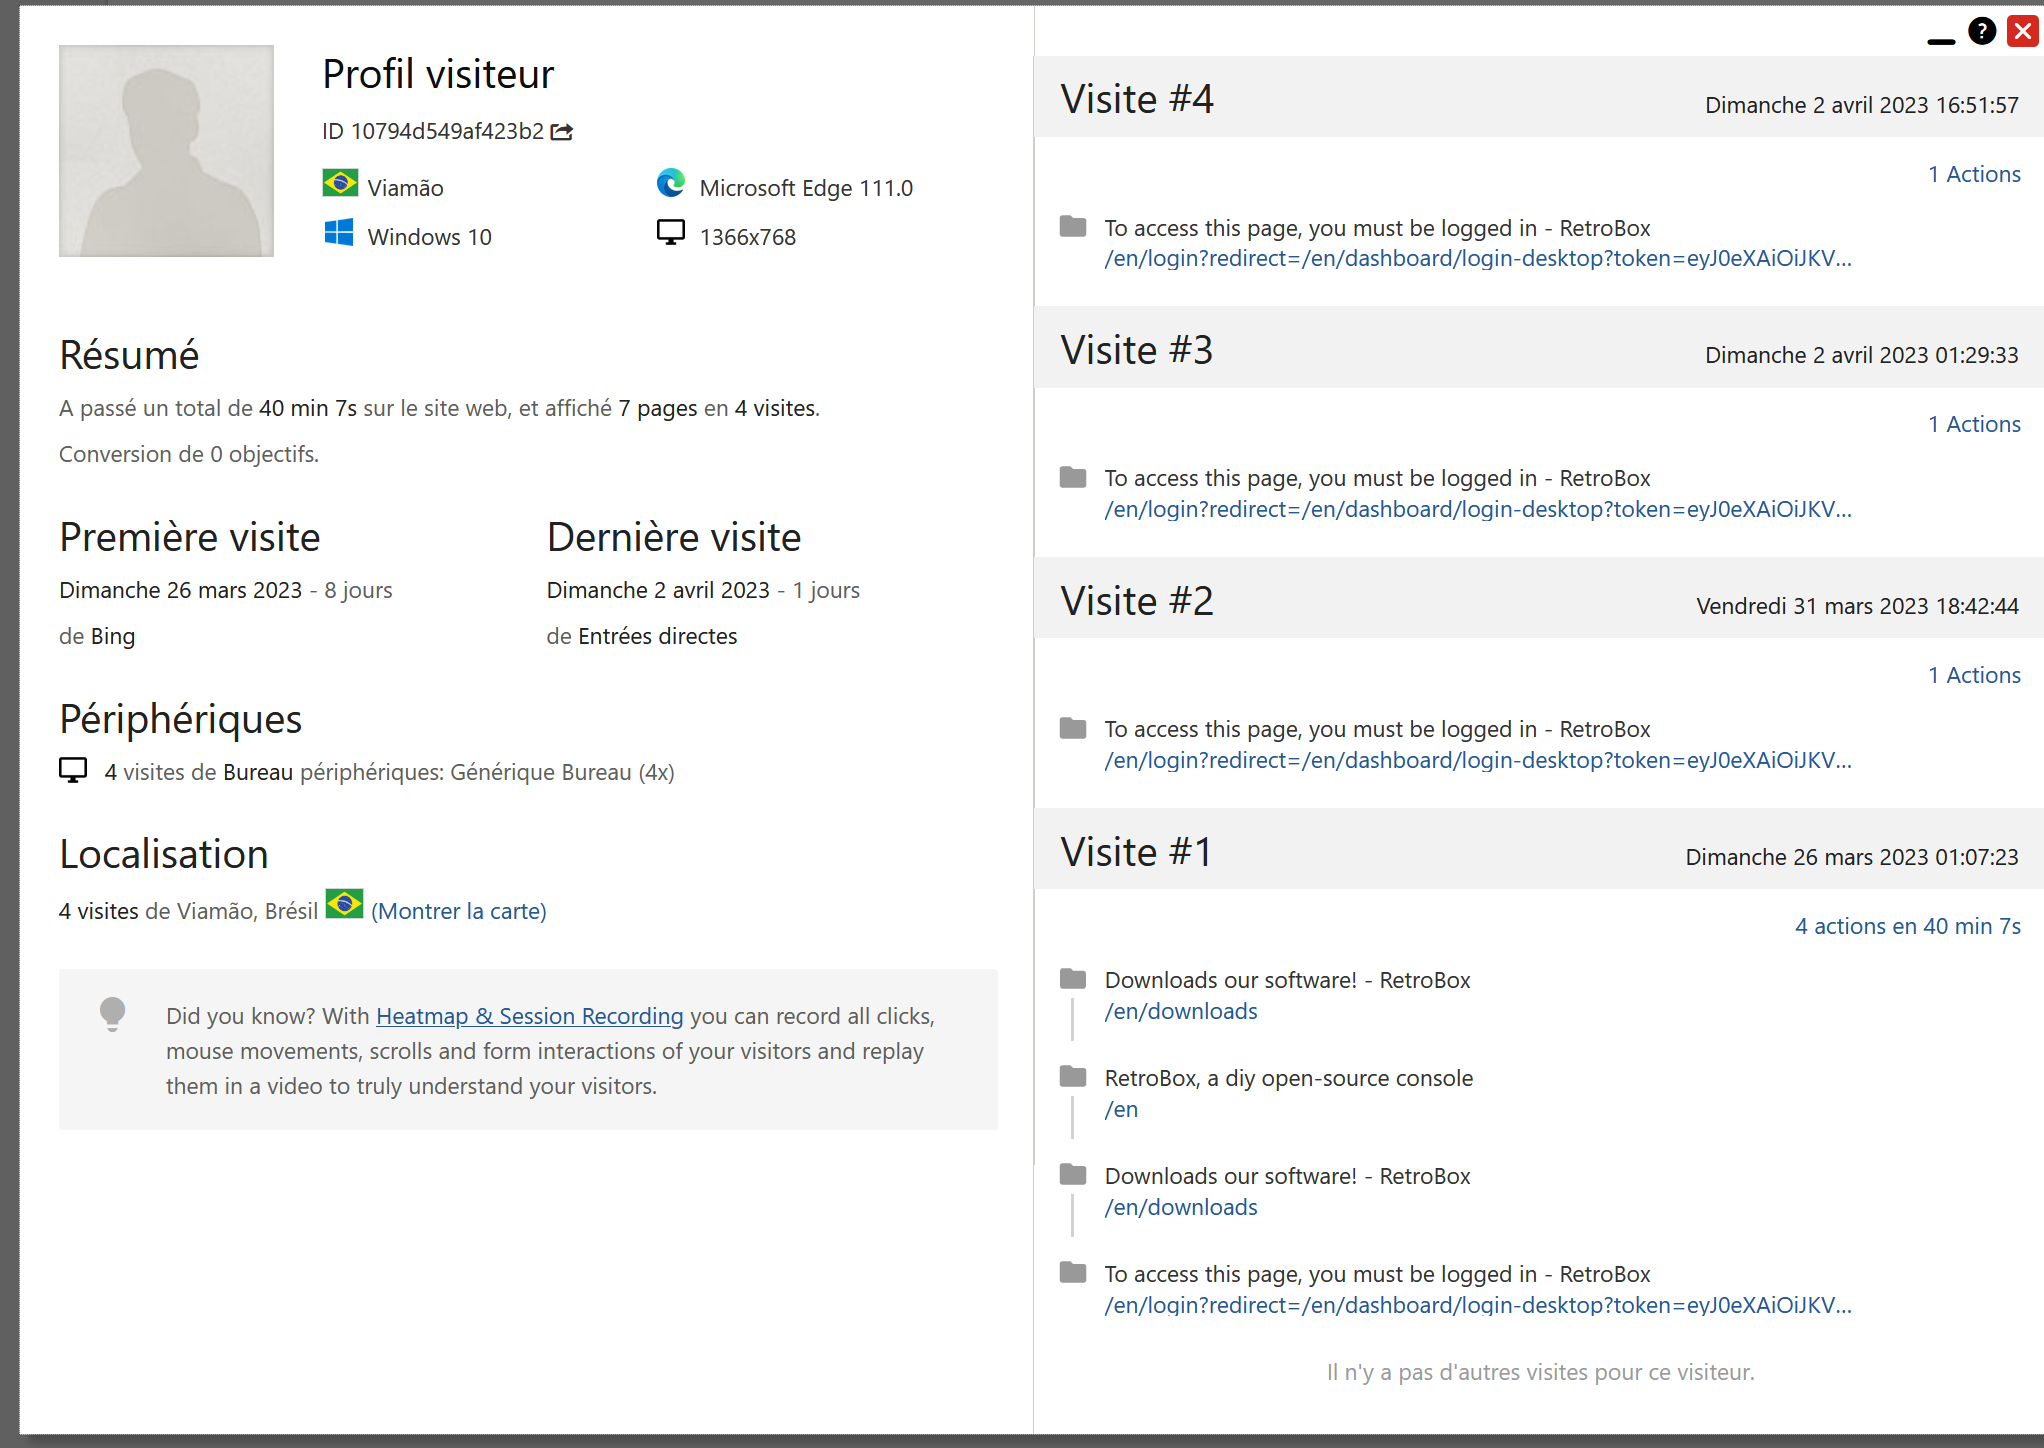
Task: Click the help question mark icon
Action: point(1981,31)
